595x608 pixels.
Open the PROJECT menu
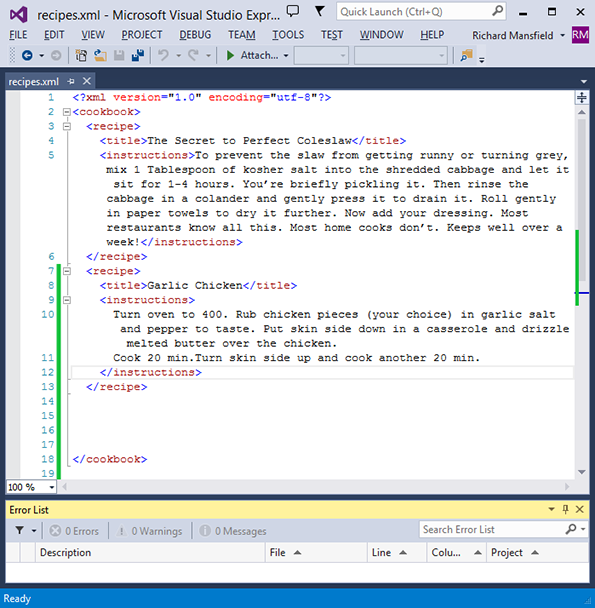[x=142, y=35]
